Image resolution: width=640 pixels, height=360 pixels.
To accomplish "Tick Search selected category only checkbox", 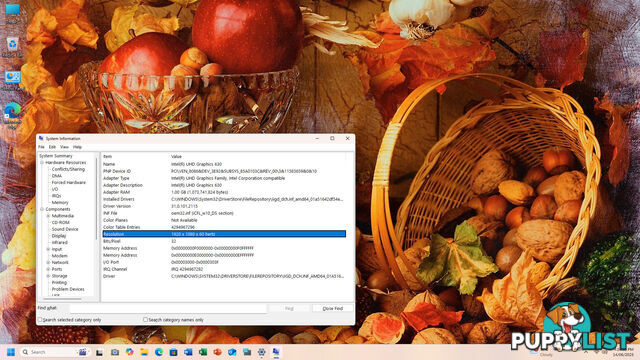I will pyautogui.click(x=40, y=320).
